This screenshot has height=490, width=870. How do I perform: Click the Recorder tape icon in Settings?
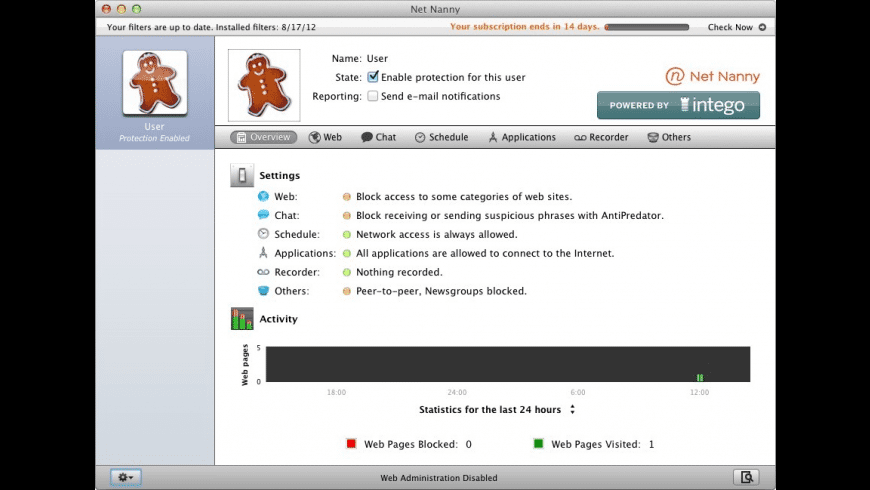pyautogui.click(x=263, y=272)
